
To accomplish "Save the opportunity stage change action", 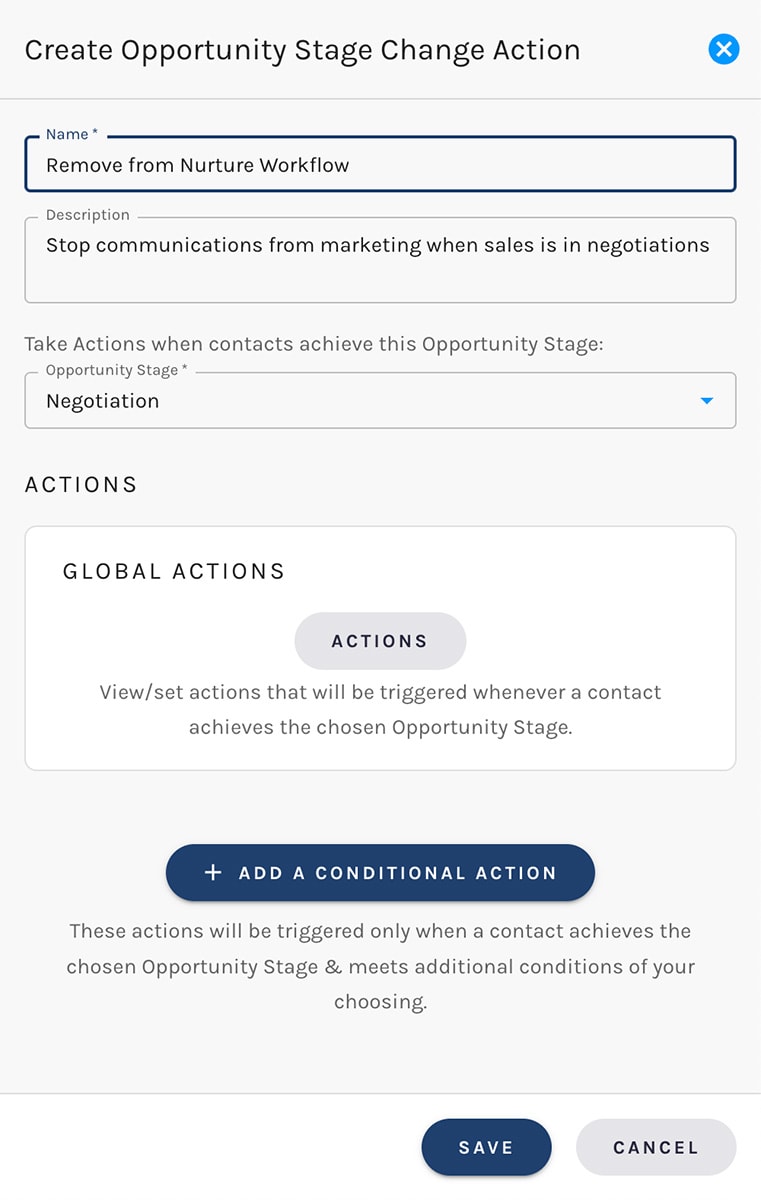I will pos(487,1147).
